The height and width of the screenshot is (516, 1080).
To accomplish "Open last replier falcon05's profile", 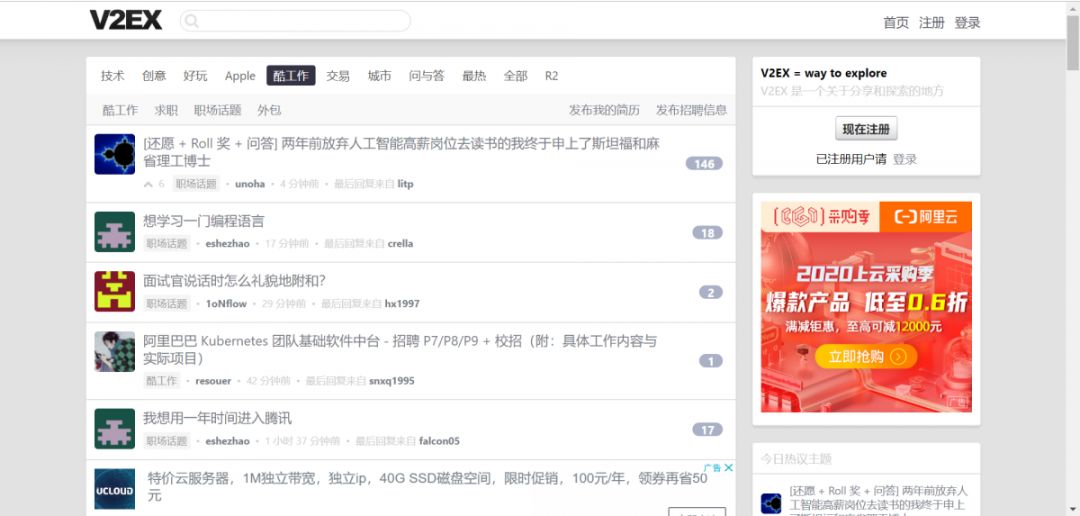I will coord(439,441).
